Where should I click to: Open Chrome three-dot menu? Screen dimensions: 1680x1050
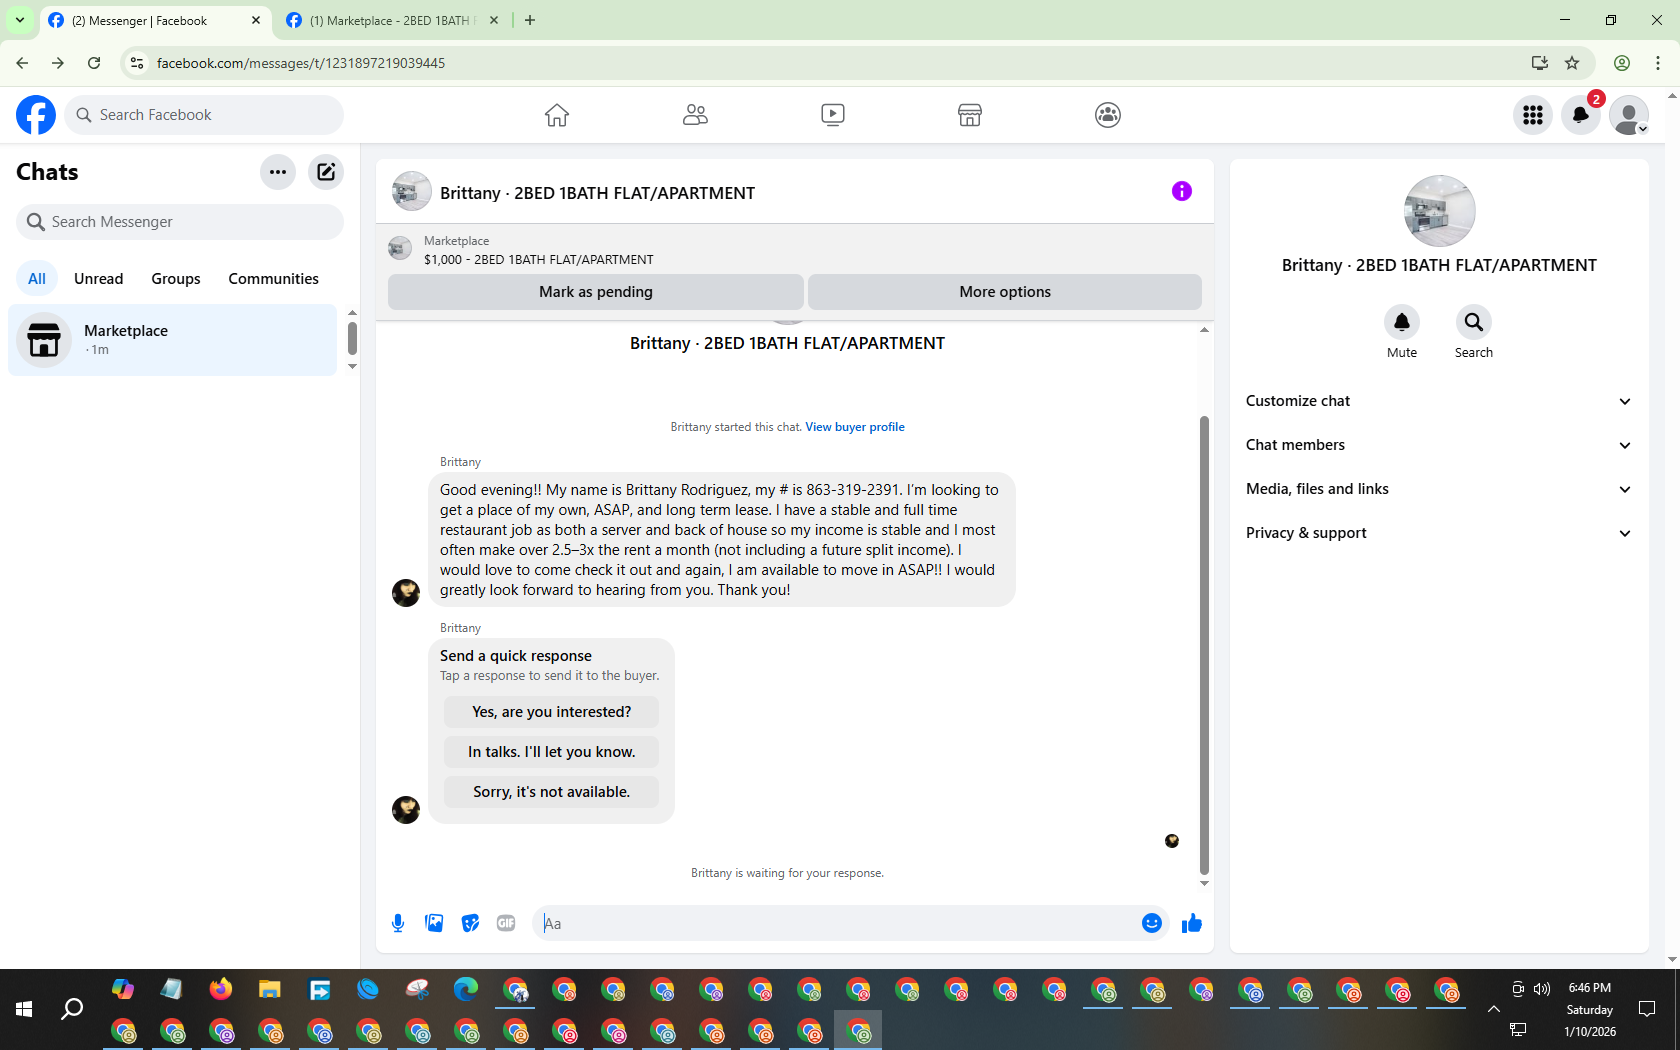point(1658,63)
